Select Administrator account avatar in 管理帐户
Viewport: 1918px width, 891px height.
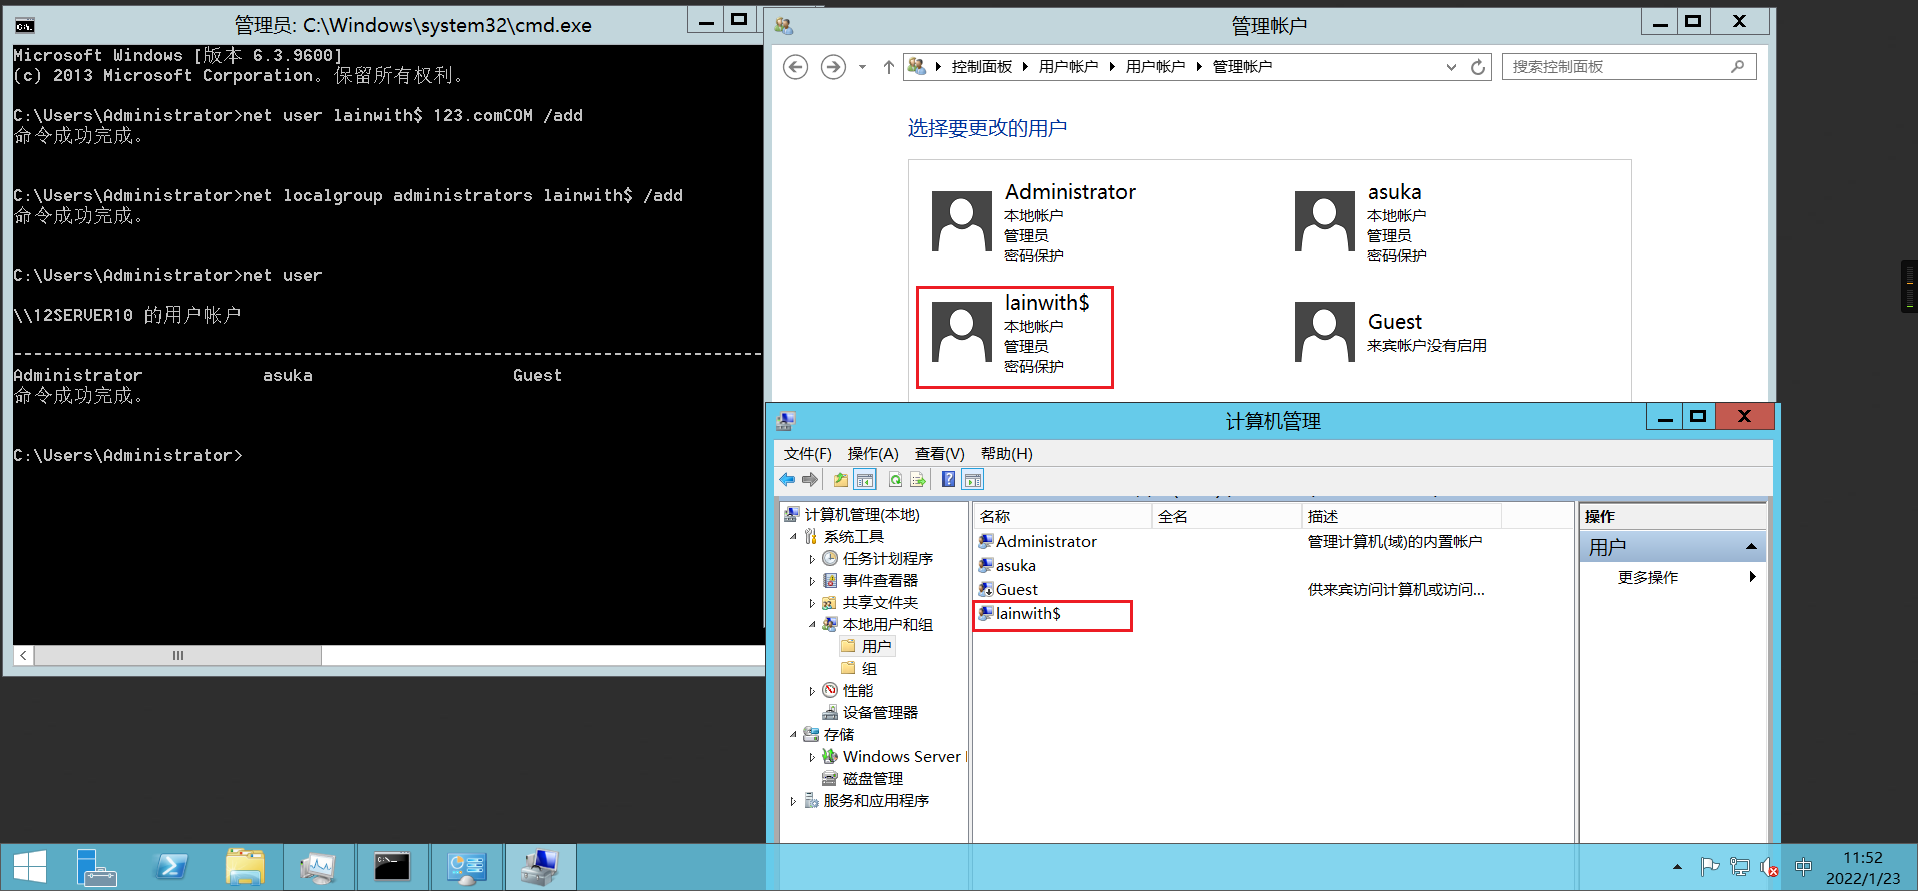pyautogui.click(x=961, y=221)
